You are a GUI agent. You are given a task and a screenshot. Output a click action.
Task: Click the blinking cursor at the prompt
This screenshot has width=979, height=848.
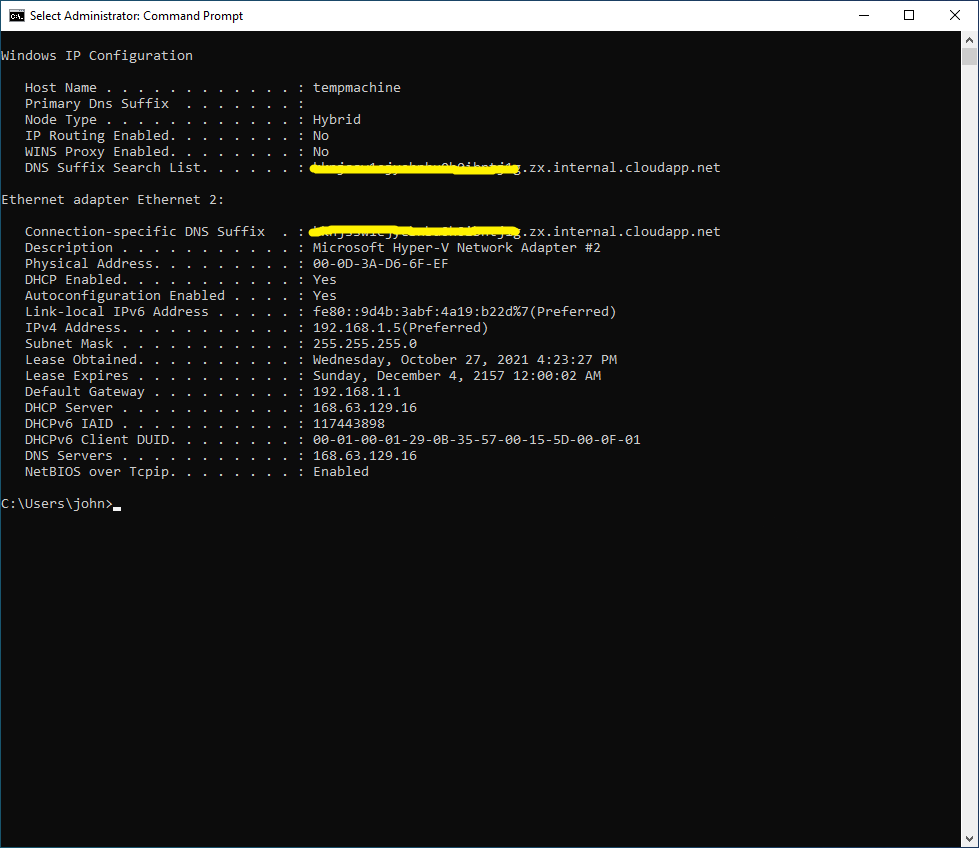(x=116, y=508)
